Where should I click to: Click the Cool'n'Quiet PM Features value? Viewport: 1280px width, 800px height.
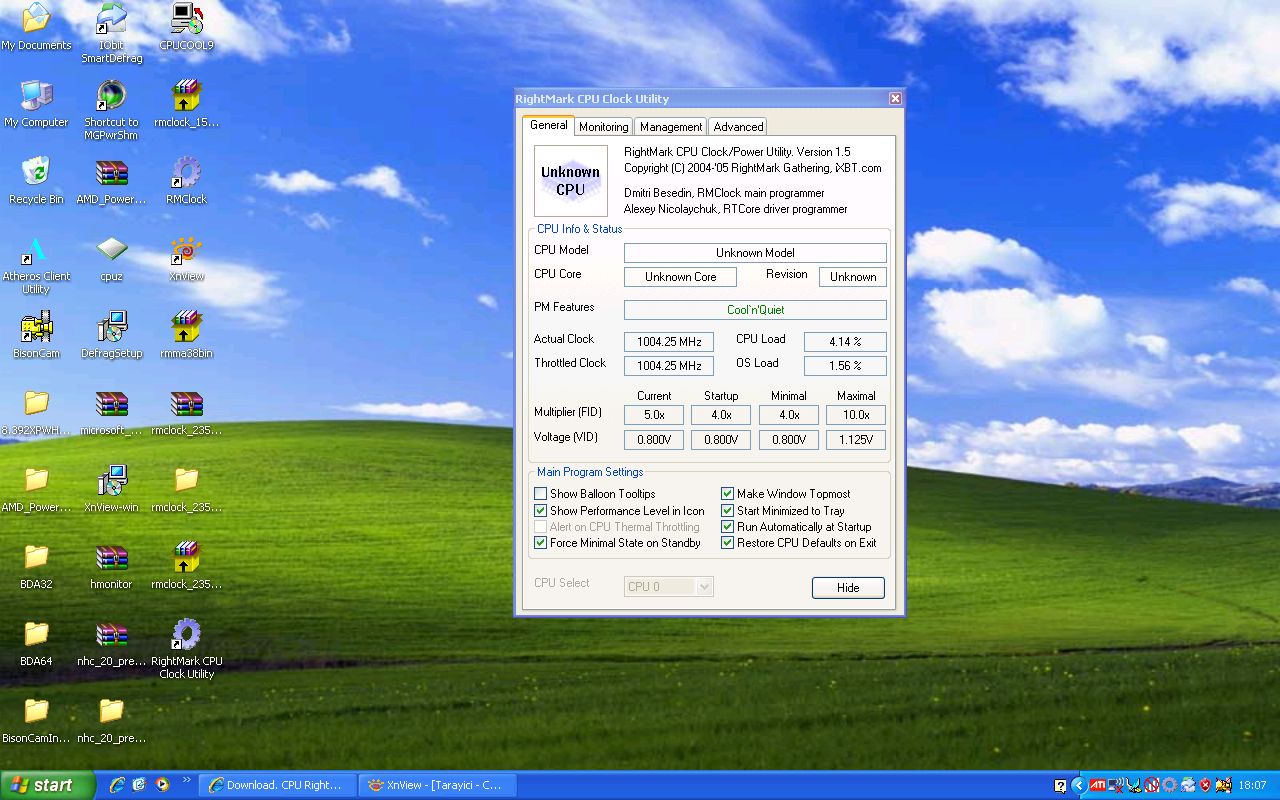[755, 310]
